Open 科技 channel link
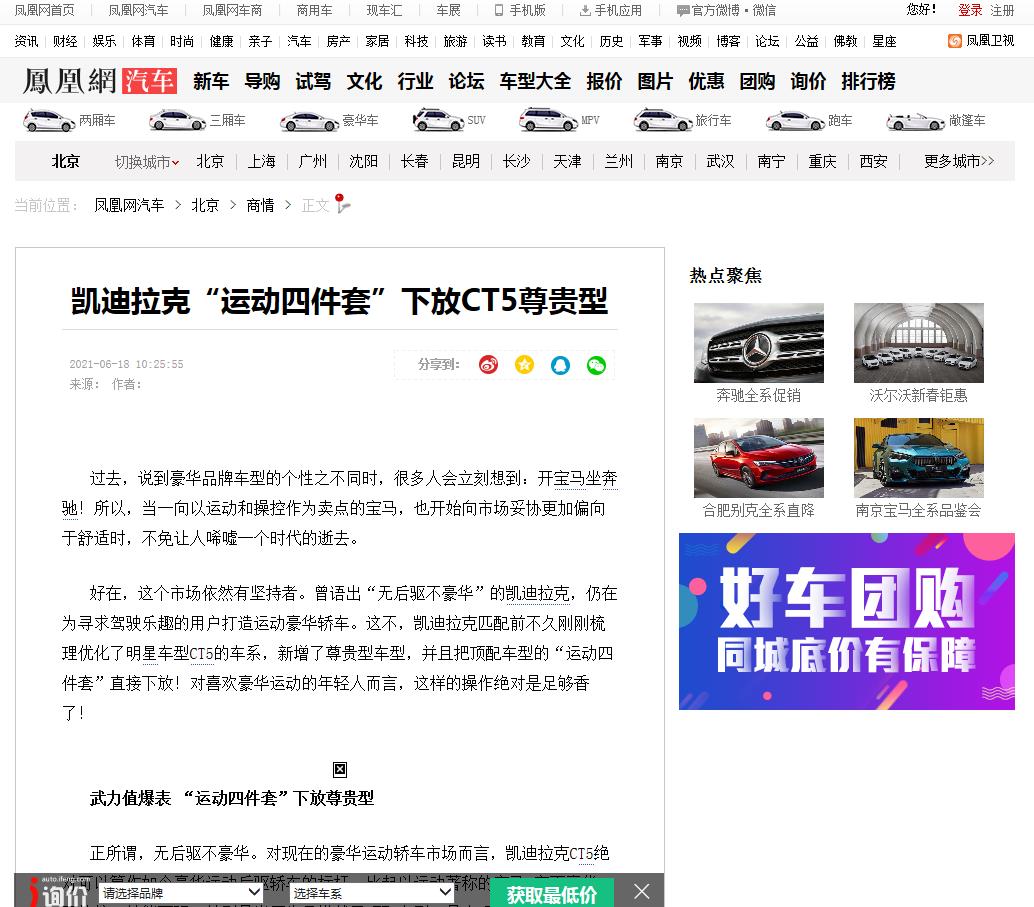 pos(416,41)
